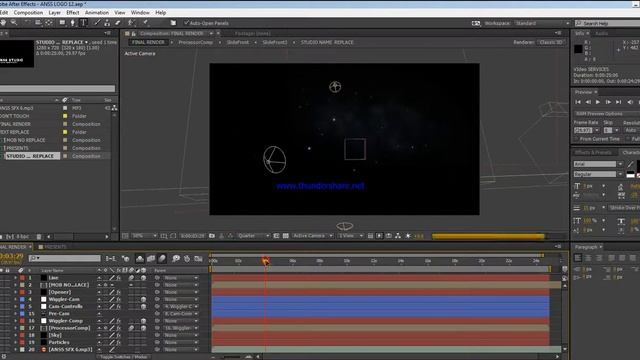Toggle shy switch on Particles layer

100,342
